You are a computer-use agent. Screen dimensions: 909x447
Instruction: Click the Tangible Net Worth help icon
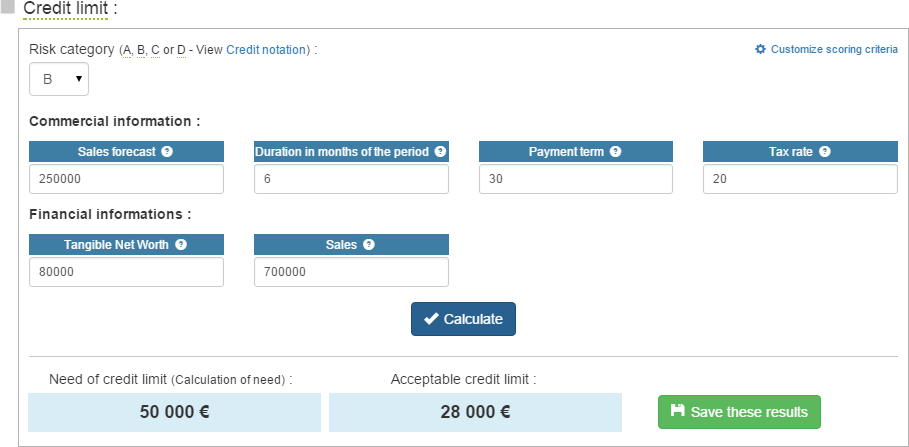click(x=181, y=245)
